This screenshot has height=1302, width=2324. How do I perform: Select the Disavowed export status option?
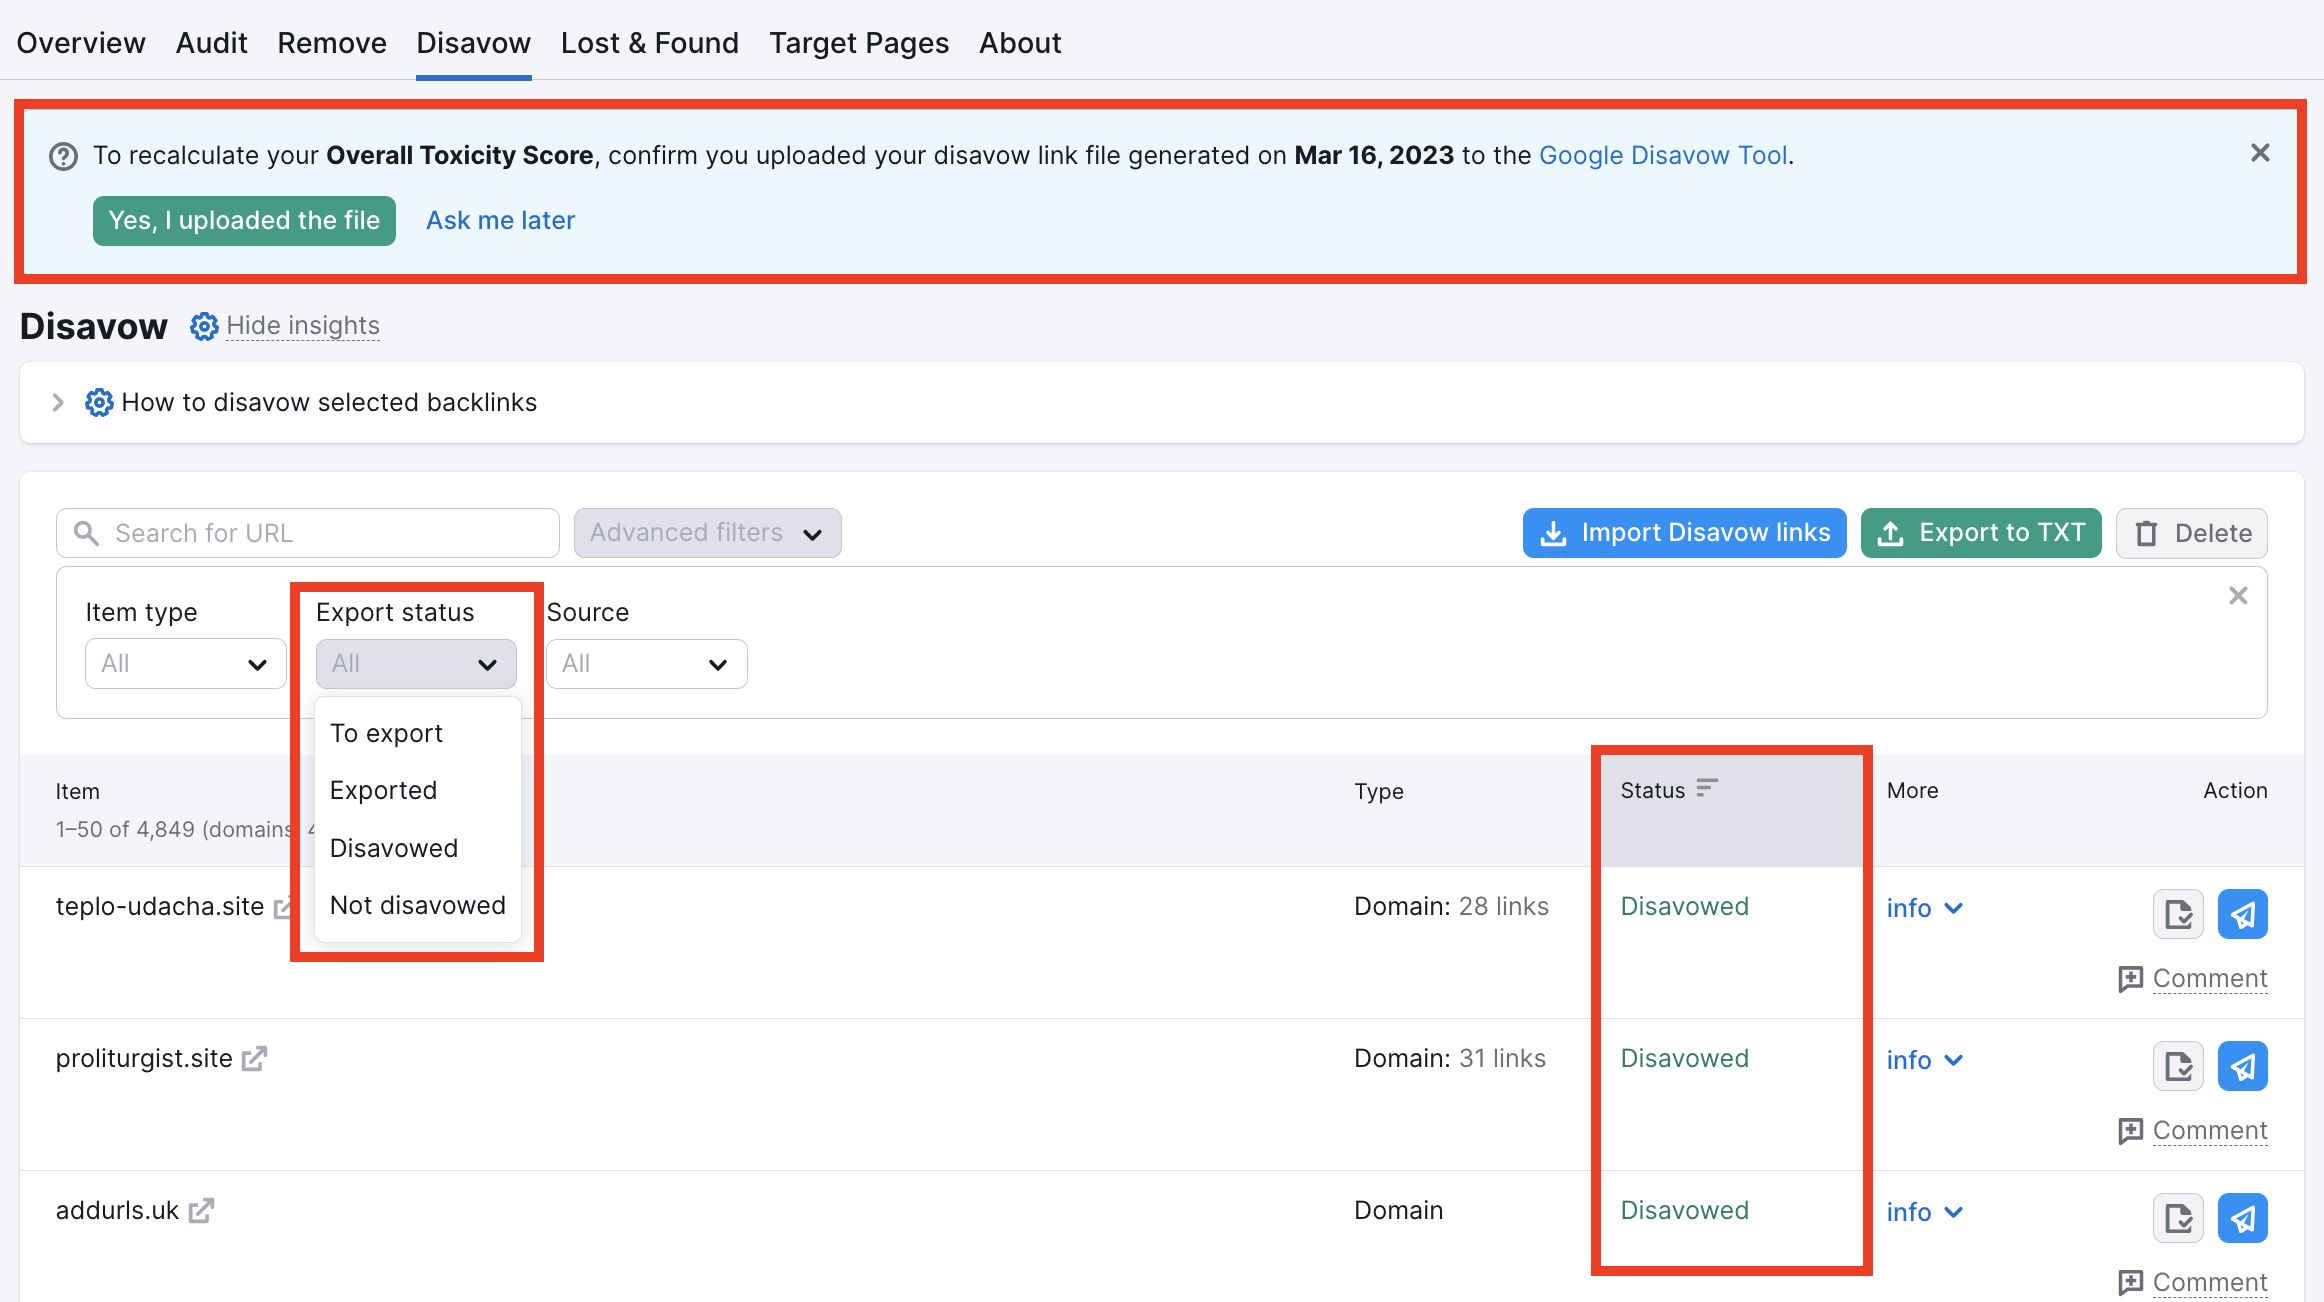393,847
